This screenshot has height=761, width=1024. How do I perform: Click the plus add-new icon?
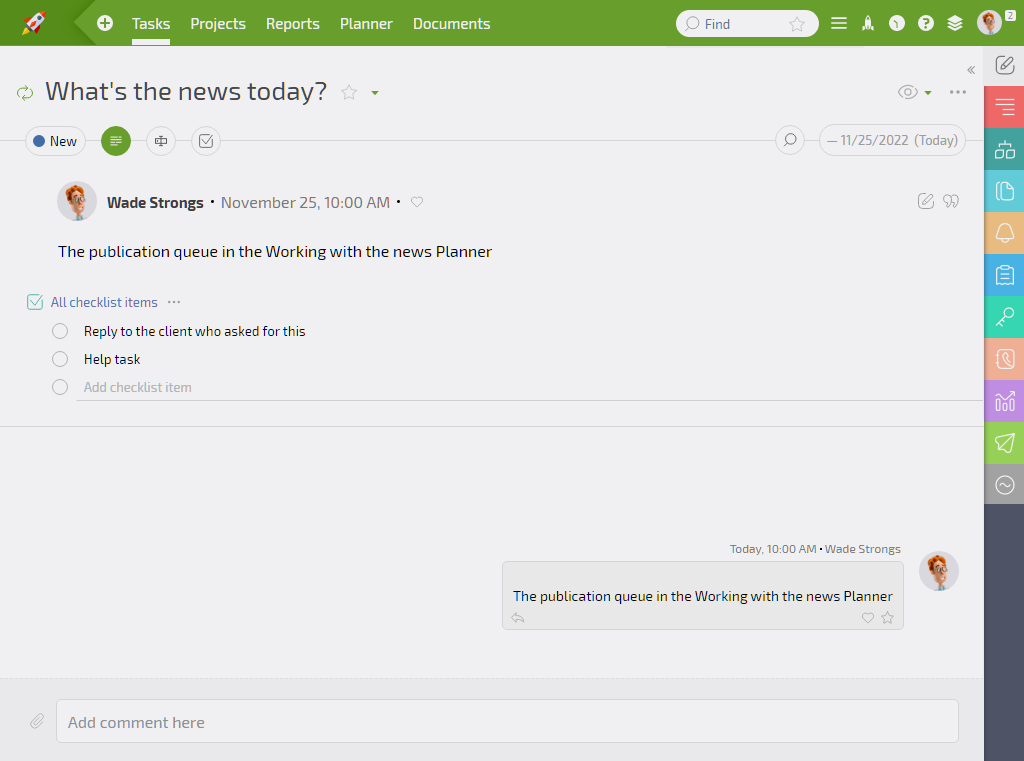pos(104,24)
